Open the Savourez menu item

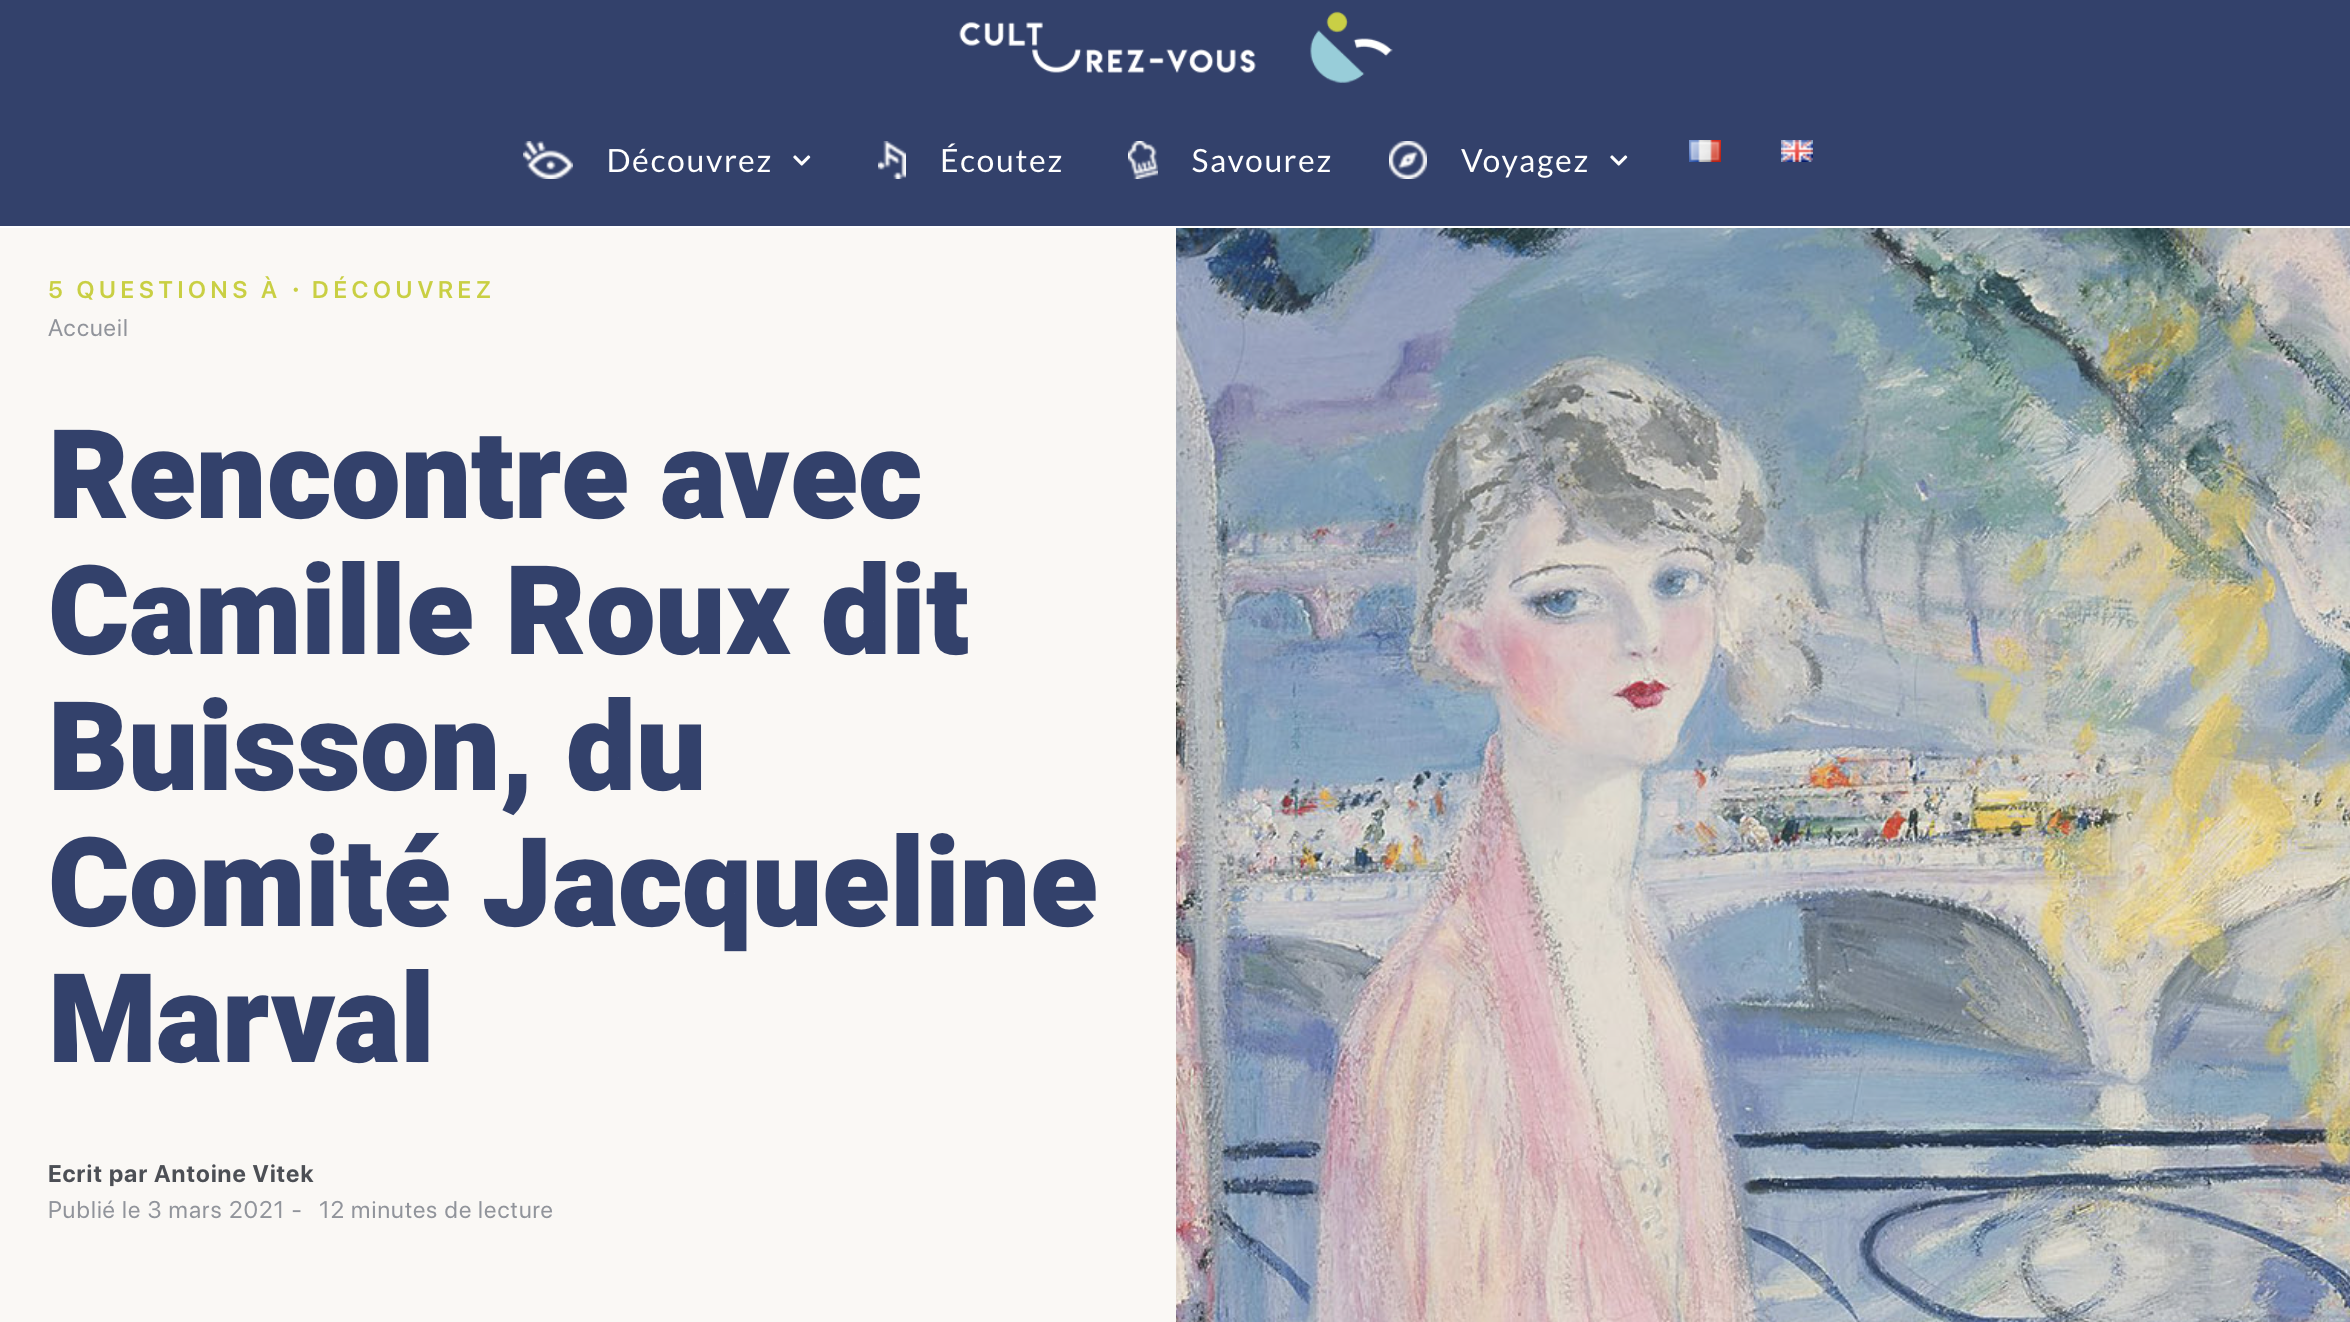pos(1261,161)
